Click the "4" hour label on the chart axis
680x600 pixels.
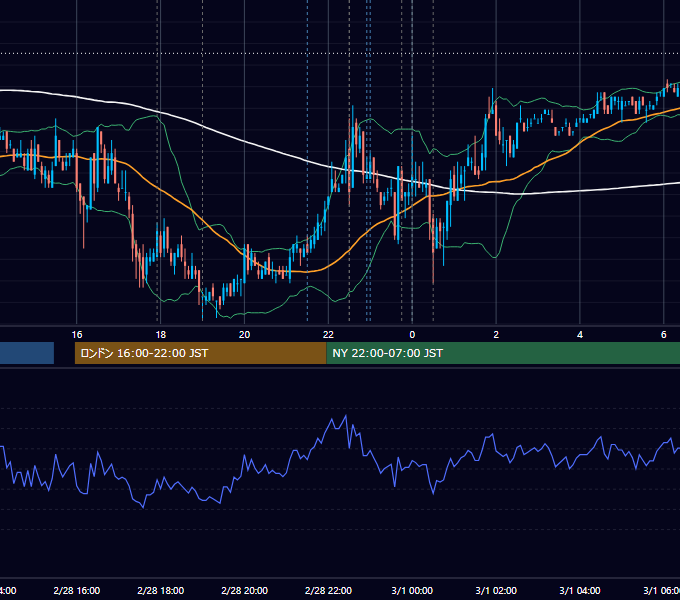pyautogui.click(x=580, y=334)
